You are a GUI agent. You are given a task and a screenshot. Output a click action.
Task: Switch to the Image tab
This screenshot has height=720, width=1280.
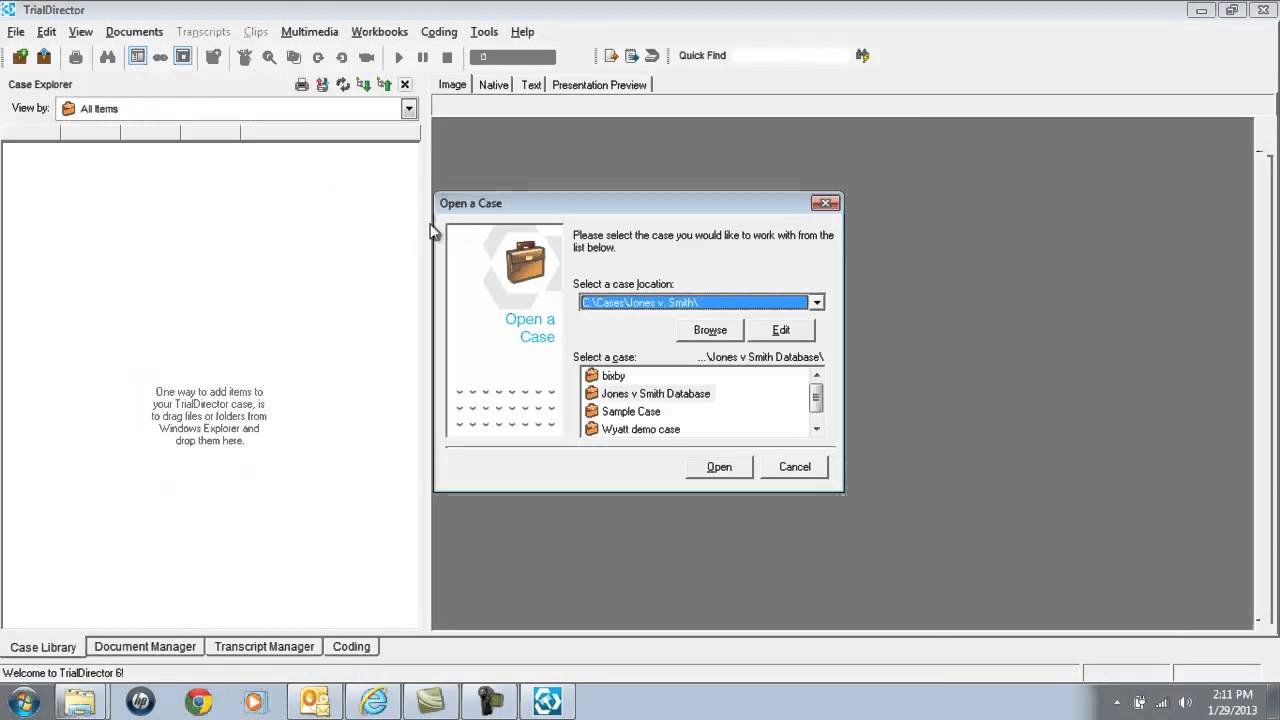click(x=452, y=85)
